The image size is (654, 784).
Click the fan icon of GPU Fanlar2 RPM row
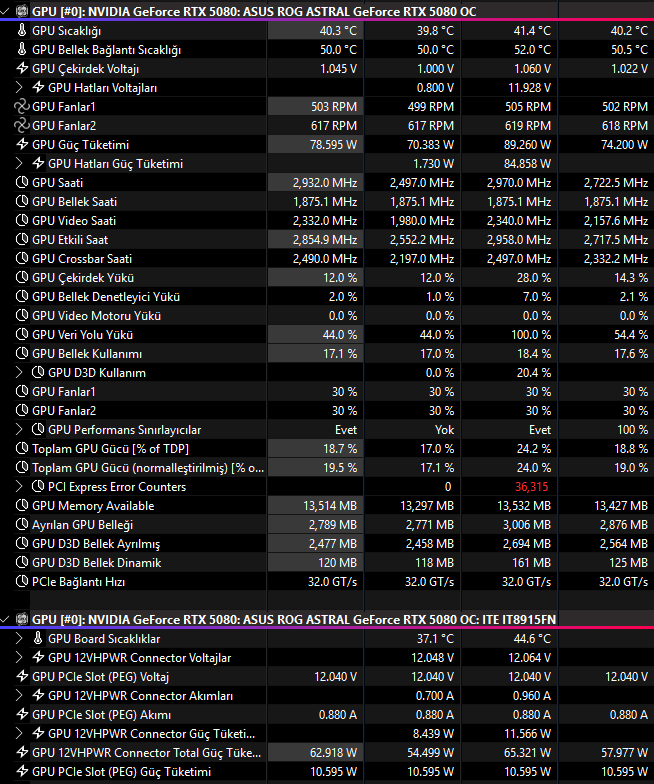click(x=22, y=126)
